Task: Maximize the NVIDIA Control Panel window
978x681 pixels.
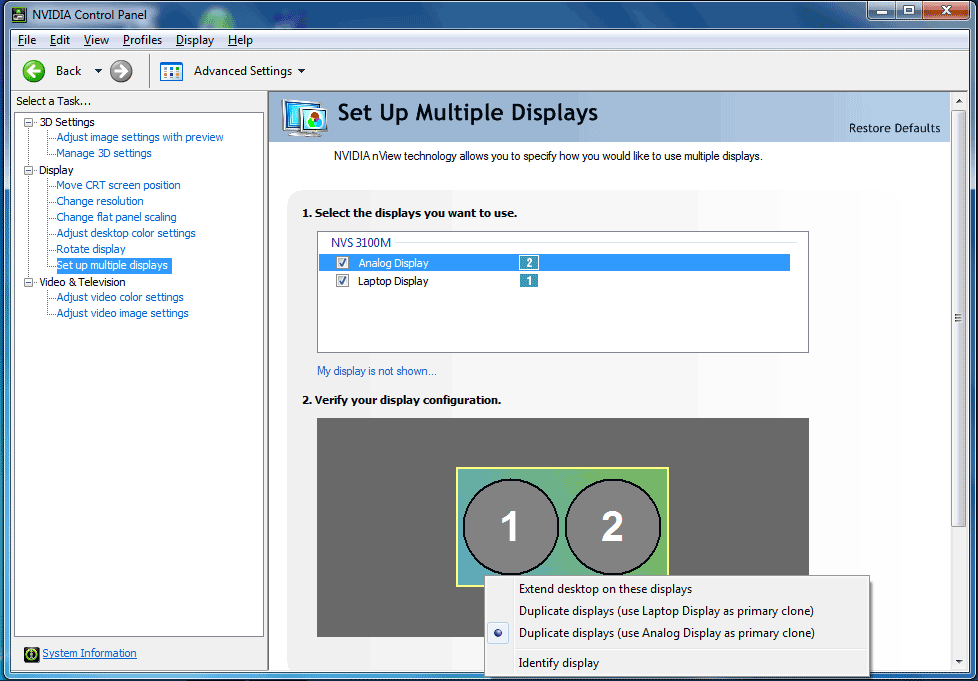Action: (x=909, y=11)
